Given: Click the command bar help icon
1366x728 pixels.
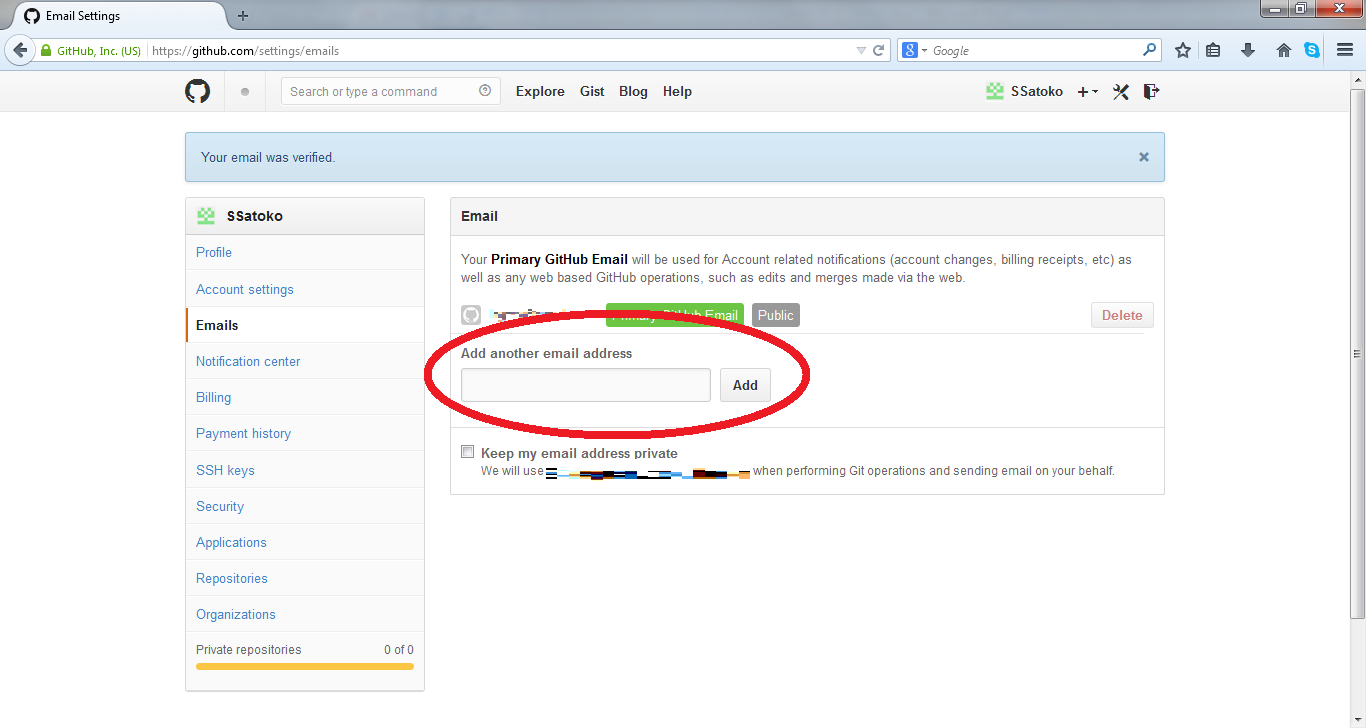Looking at the screenshot, I should pyautogui.click(x=485, y=90).
